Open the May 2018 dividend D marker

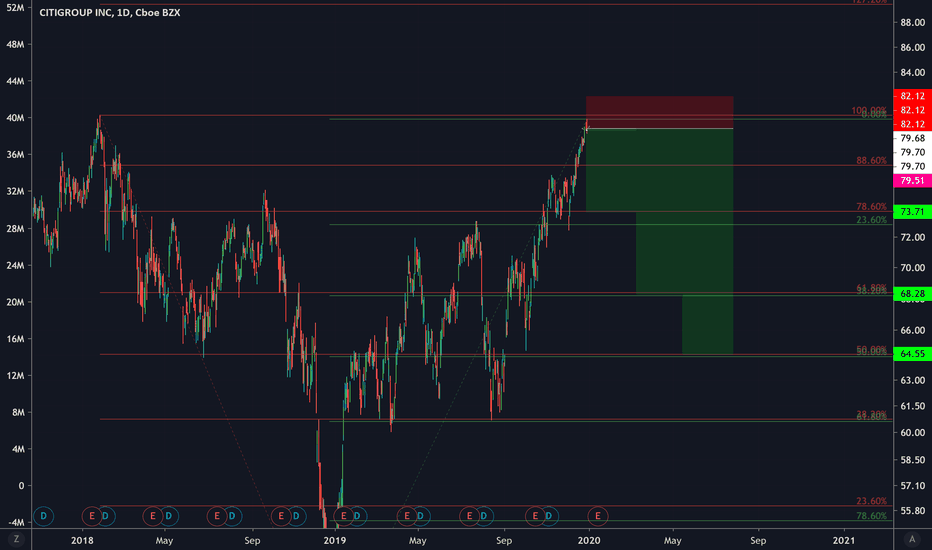168,516
